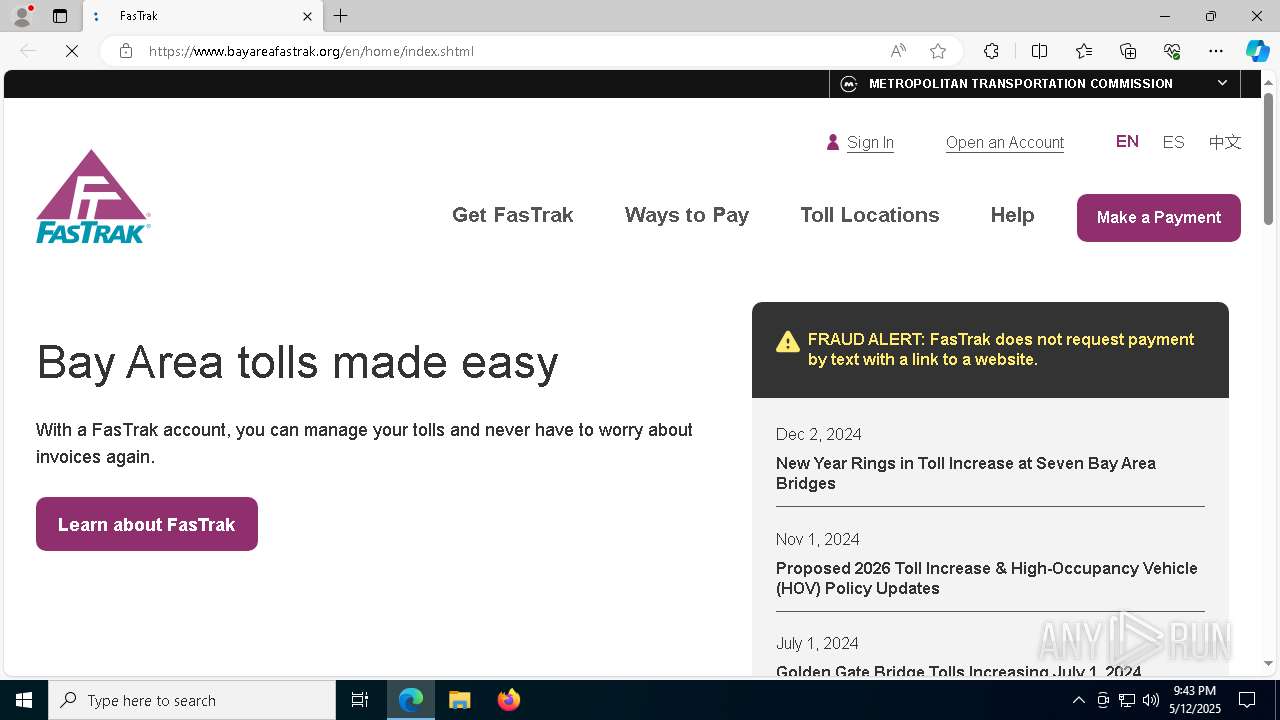This screenshot has height=720, width=1280.
Task: Select the EN language option
Action: point(1127,142)
